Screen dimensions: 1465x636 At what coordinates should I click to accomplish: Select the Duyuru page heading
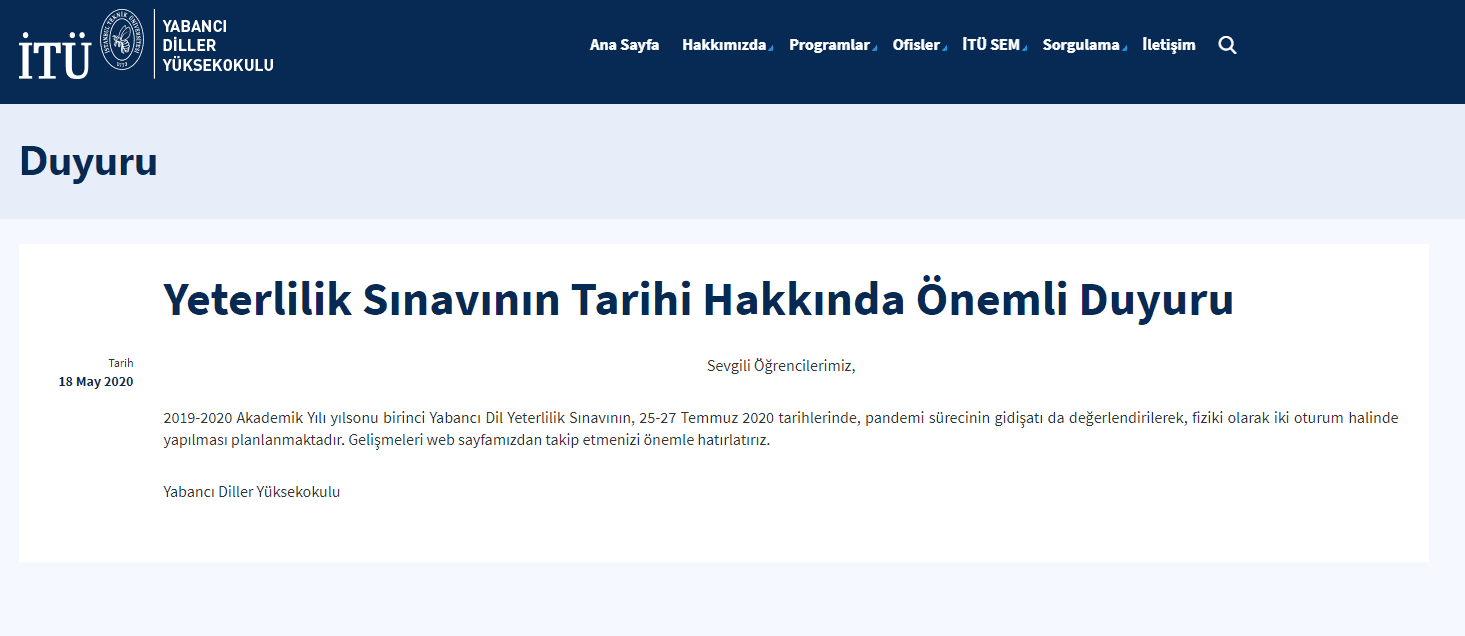click(x=89, y=162)
